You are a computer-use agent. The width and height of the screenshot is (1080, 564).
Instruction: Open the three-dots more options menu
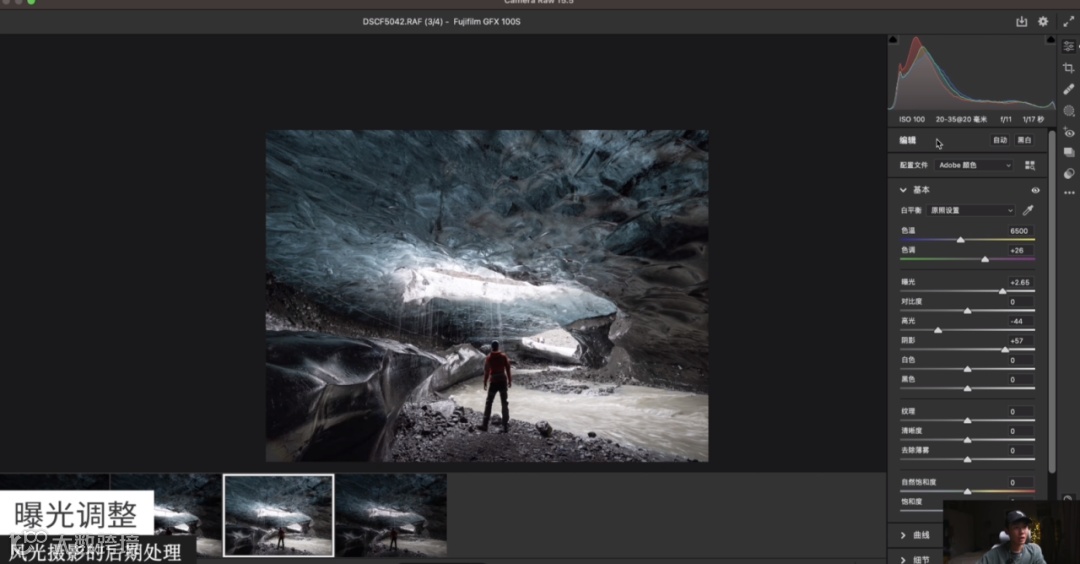(1069, 193)
